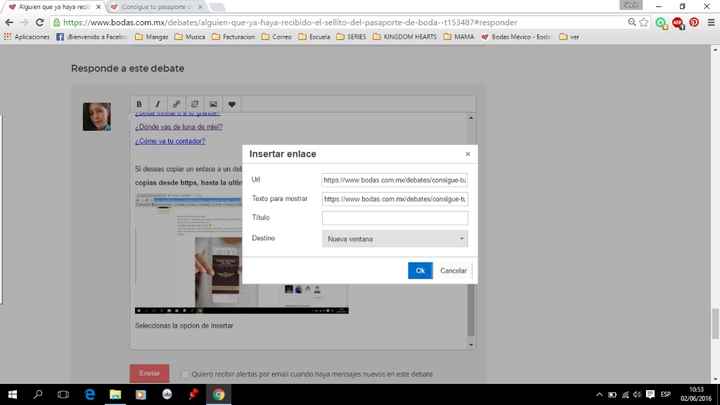Open Windows taskbar search
The width and height of the screenshot is (720, 405).
tap(38, 394)
